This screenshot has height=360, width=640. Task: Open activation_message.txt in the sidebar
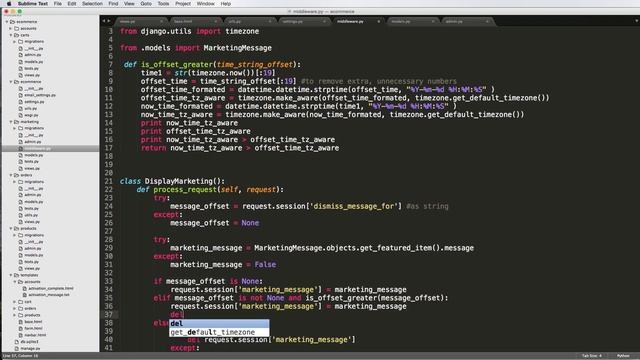point(49,295)
